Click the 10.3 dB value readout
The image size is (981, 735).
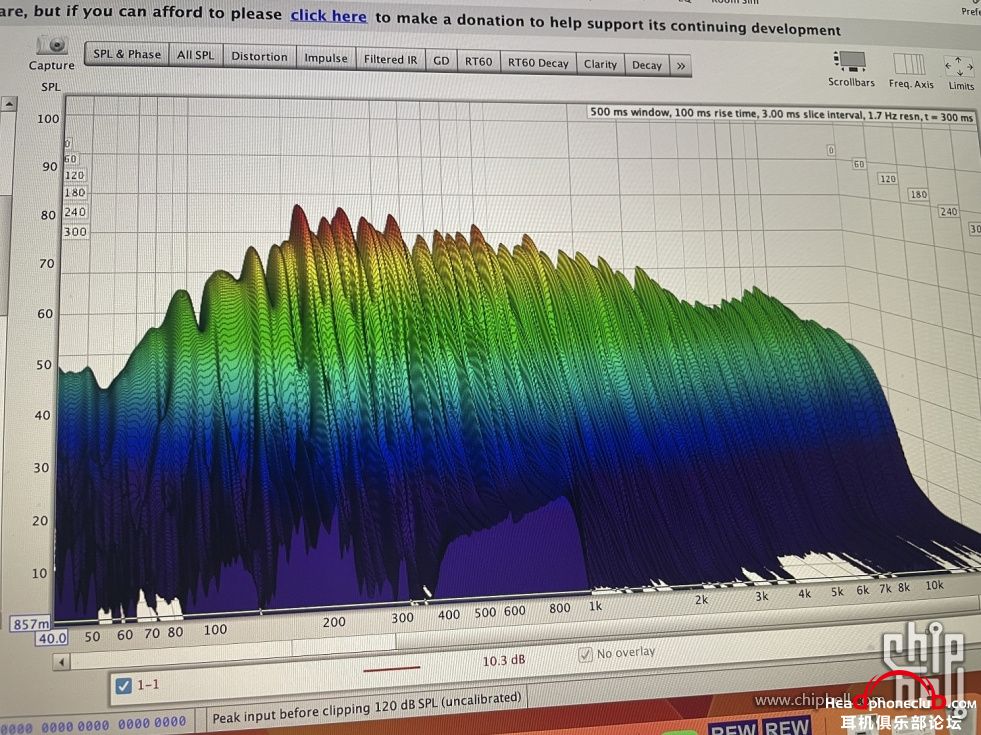pos(504,661)
